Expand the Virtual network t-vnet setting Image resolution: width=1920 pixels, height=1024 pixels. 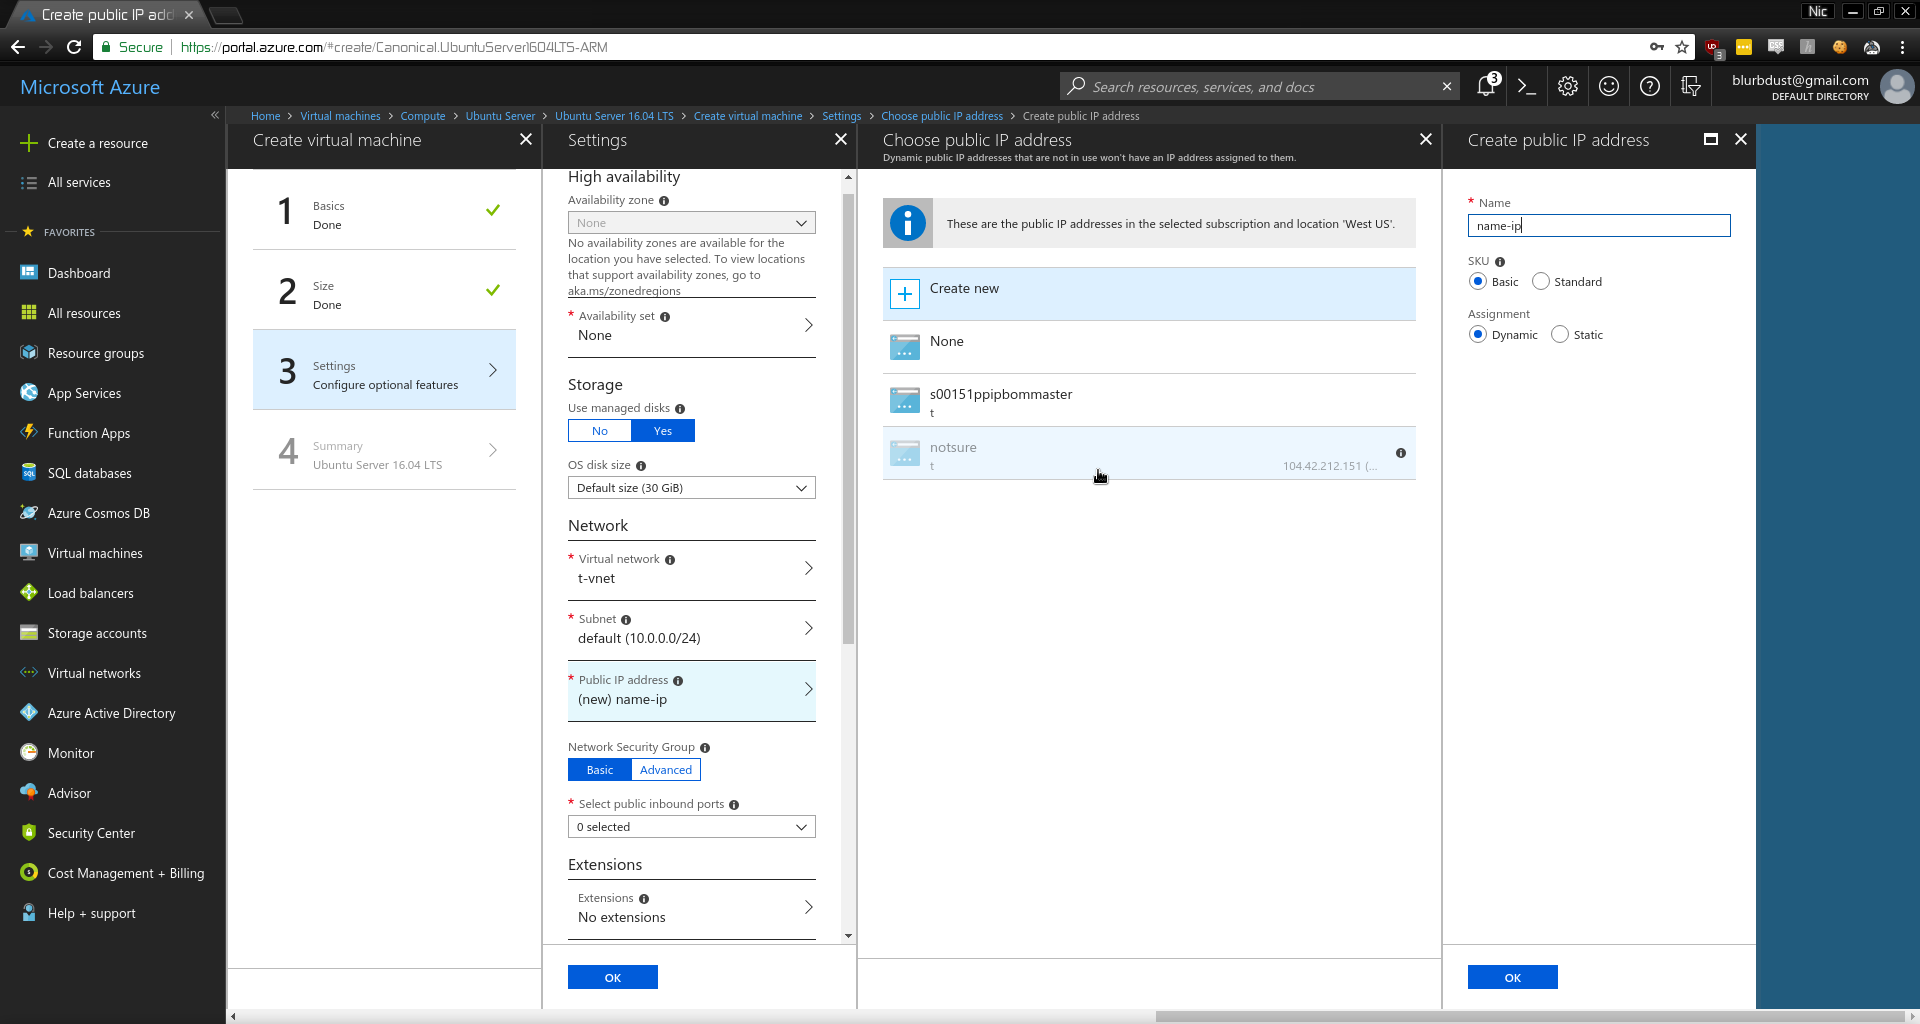pos(692,570)
